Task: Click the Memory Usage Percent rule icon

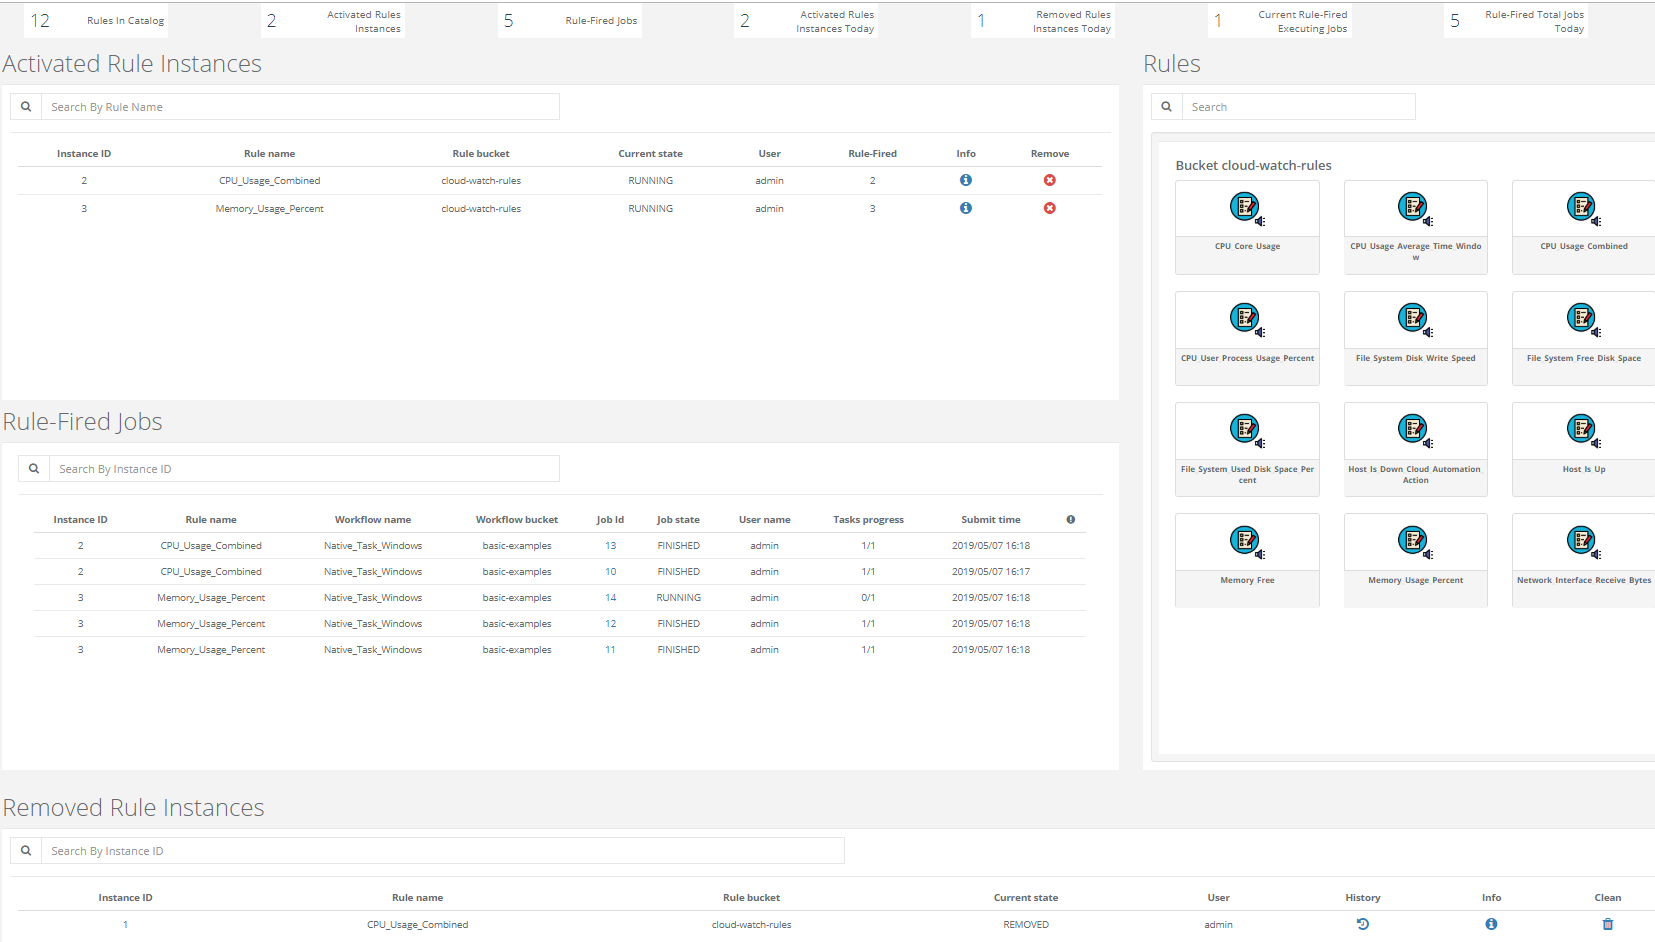Action: 1414,541
